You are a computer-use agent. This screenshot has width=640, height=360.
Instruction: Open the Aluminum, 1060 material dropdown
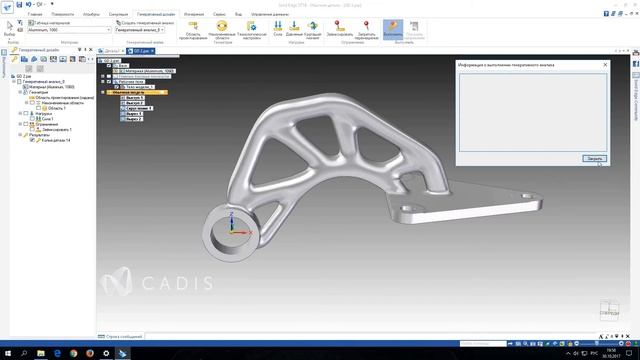(x=69, y=30)
